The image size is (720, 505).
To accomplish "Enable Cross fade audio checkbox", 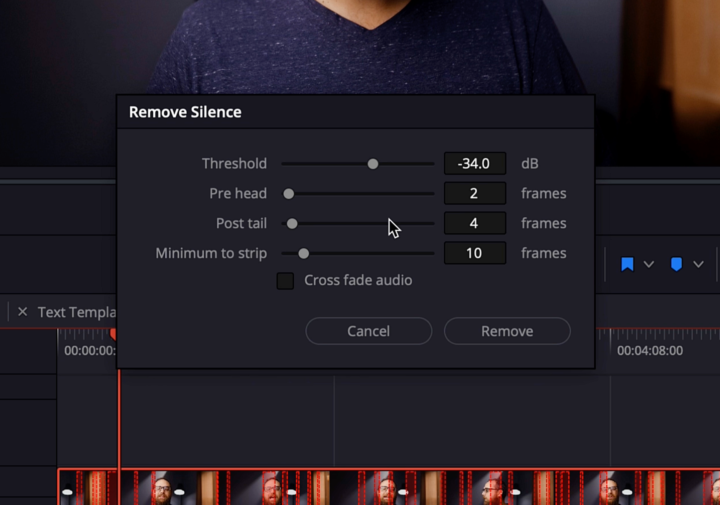I will (x=285, y=281).
